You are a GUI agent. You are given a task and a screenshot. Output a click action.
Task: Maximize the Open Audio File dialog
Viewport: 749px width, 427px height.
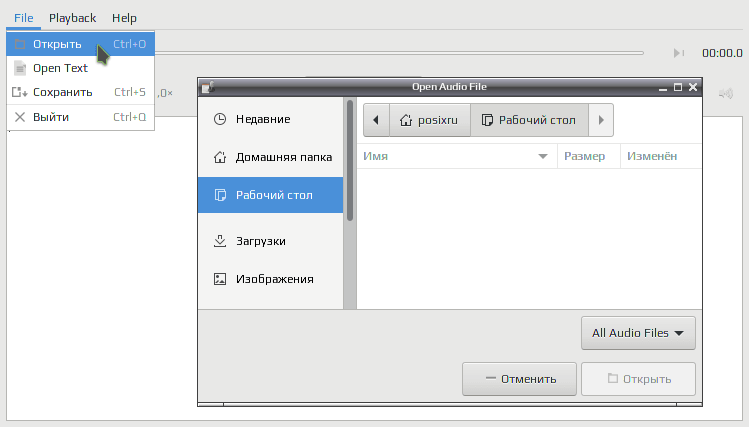[x=678, y=87]
